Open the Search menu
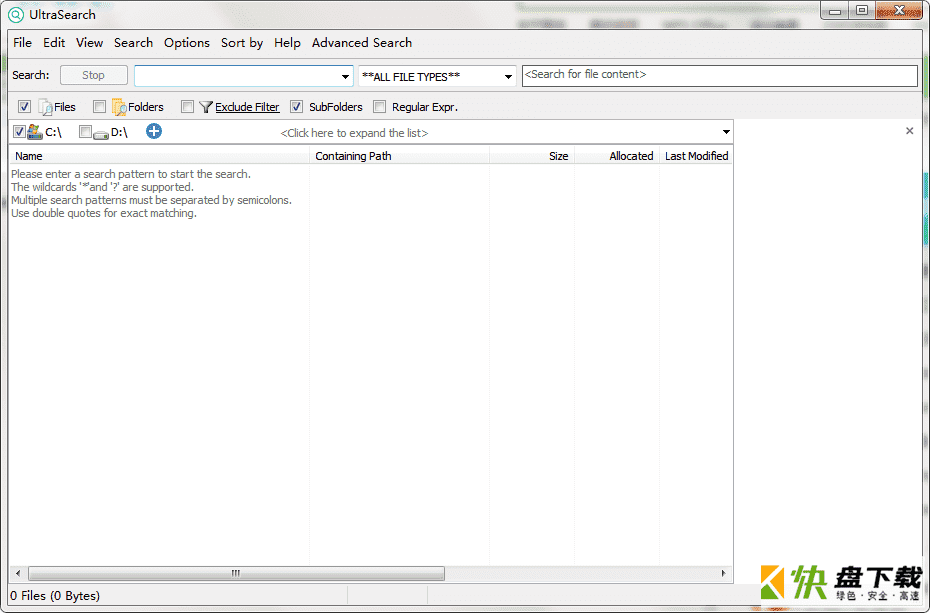The width and height of the screenshot is (930, 613). tap(133, 43)
